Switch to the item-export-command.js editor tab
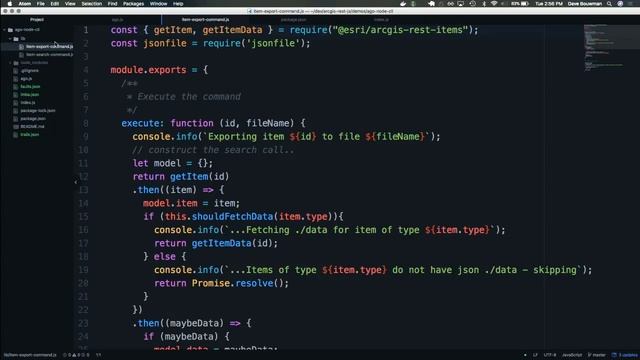Image resolution: width=640 pixels, height=360 pixels. pos(205,20)
